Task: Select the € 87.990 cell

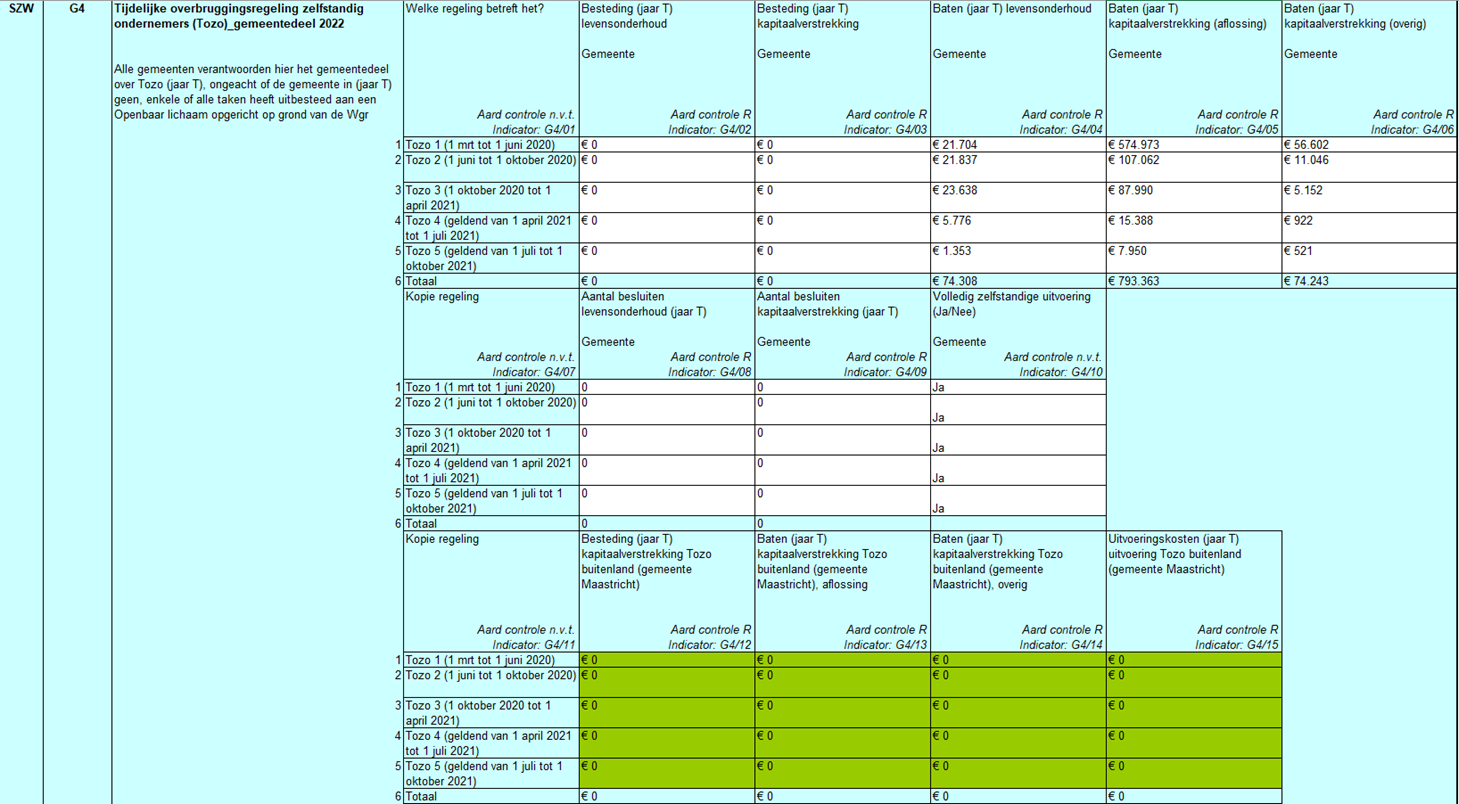Action: pos(1194,197)
